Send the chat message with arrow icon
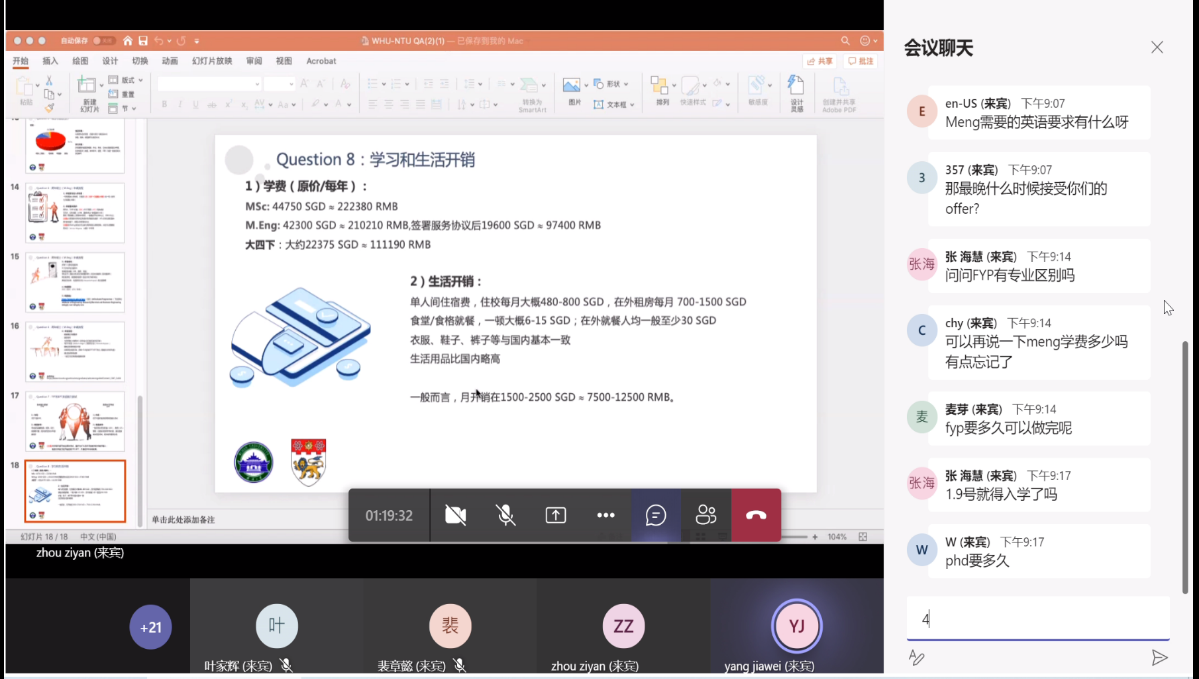Screen dimensions: 1199x679 1159,657
